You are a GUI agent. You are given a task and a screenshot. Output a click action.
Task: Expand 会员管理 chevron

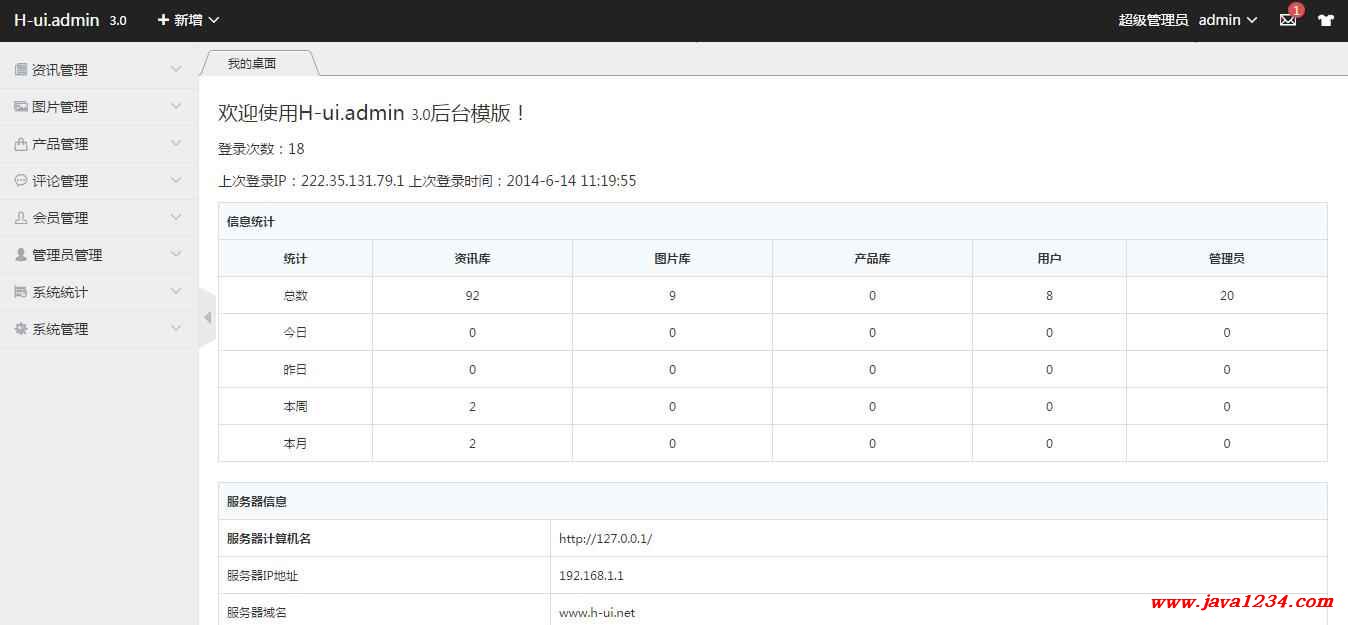tap(176, 217)
